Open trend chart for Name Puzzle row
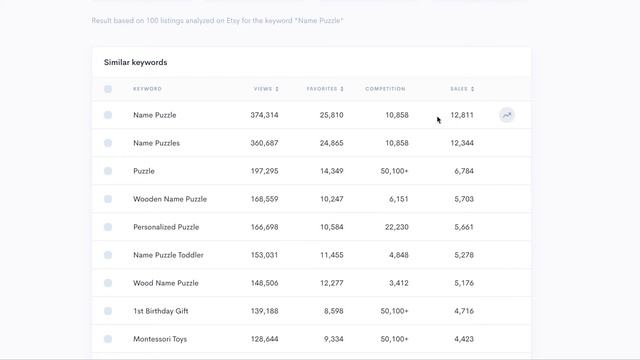 pyautogui.click(x=507, y=115)
